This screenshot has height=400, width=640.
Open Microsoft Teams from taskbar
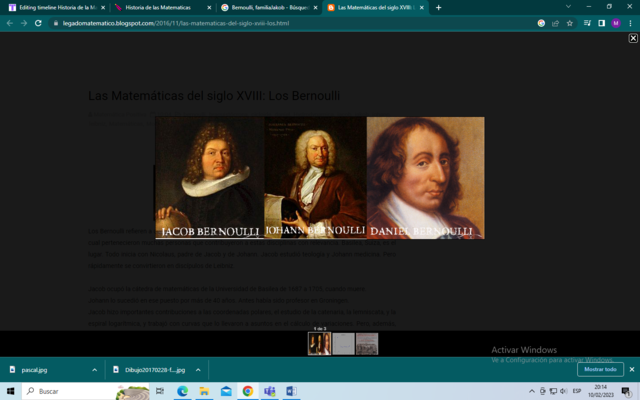[269, 391]
